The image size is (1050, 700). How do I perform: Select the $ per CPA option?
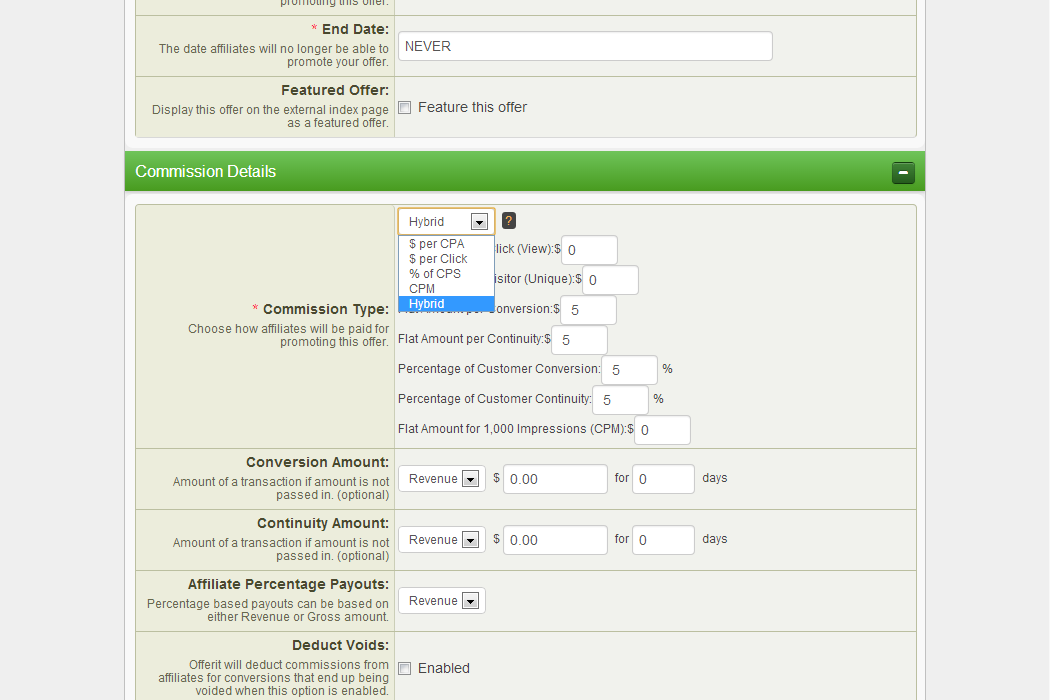(x=437, y=244)
